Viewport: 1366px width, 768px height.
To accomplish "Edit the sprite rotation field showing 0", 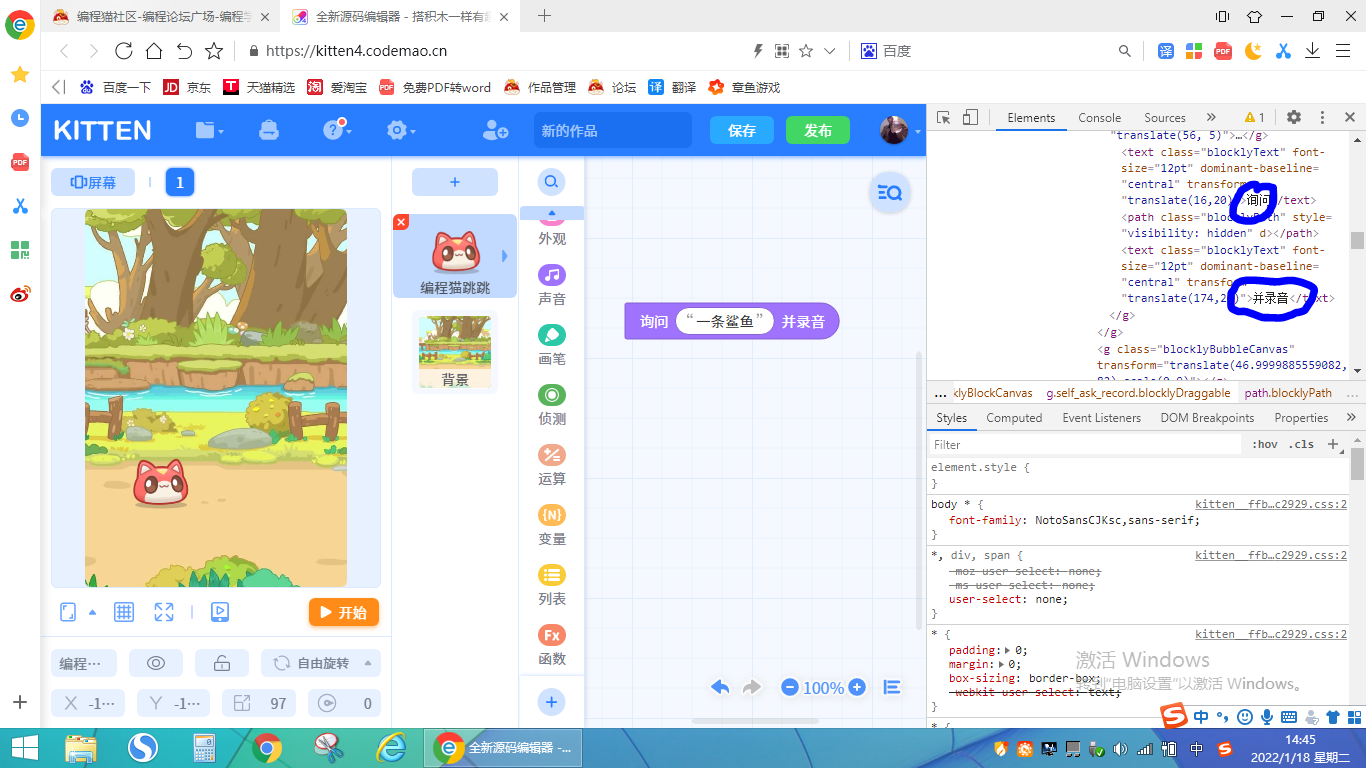I will point(344,703).
